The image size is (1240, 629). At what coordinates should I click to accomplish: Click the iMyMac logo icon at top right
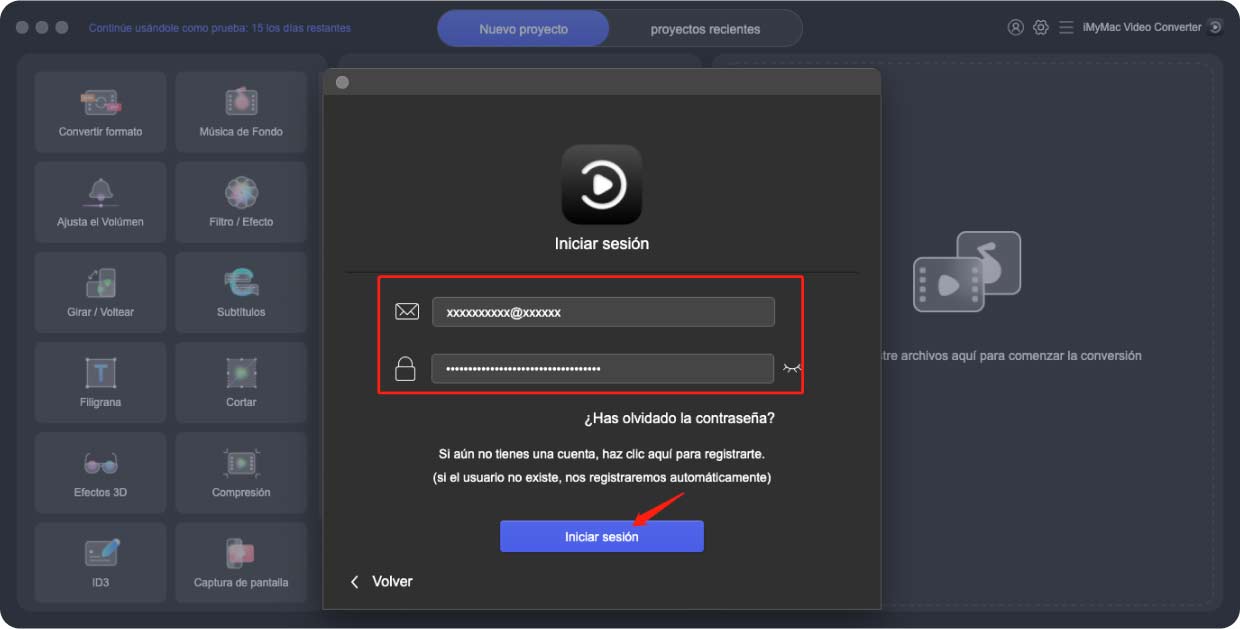[1215, 28]
